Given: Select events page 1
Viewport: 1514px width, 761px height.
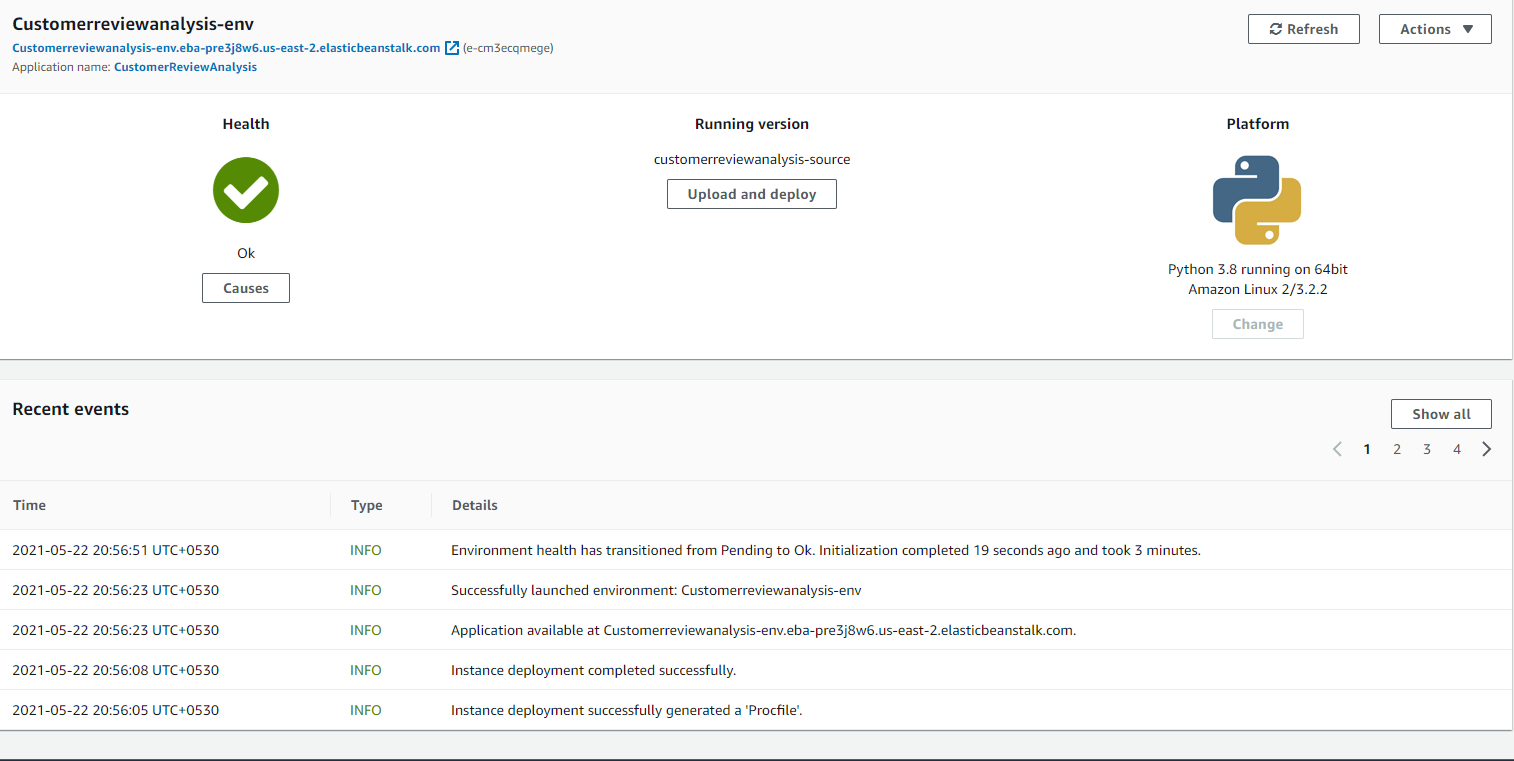Looking at the screenshot, I should (1367, 449).
